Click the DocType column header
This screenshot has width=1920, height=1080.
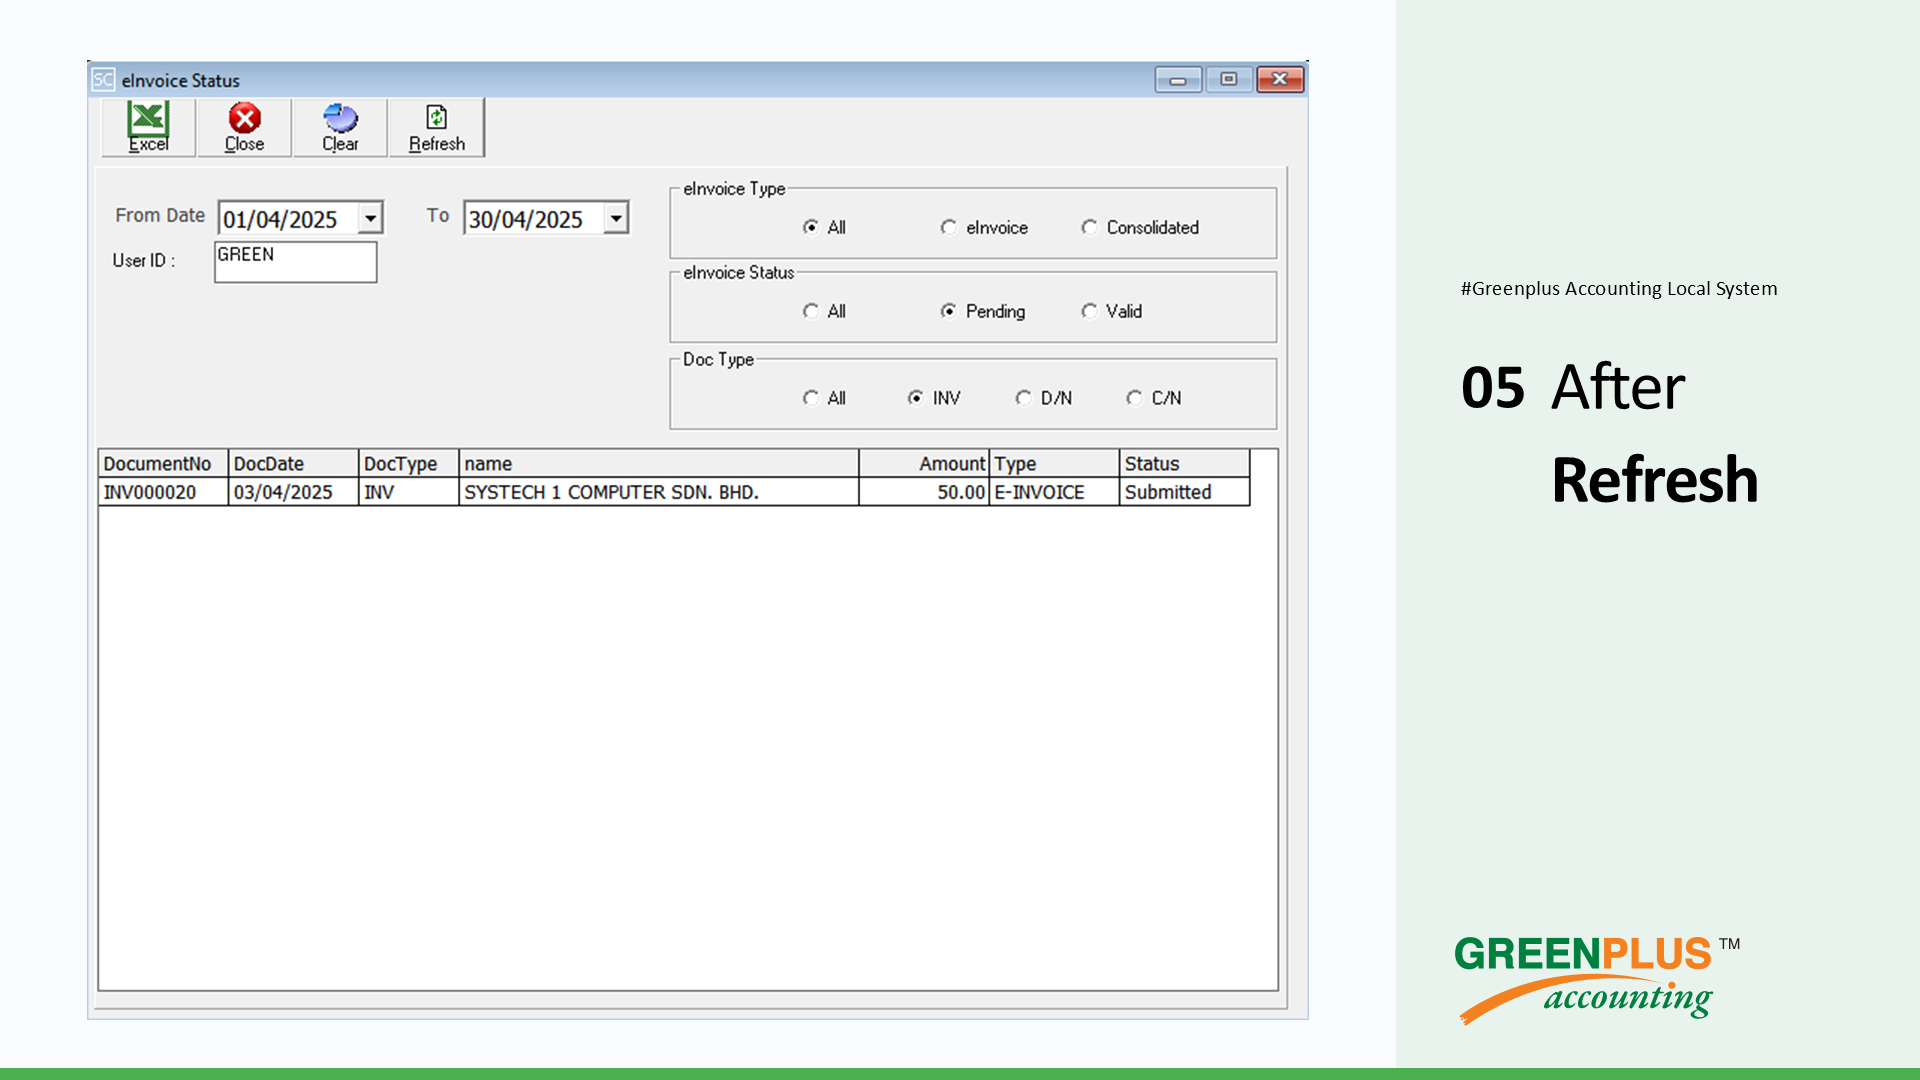[x=409, y=463]
